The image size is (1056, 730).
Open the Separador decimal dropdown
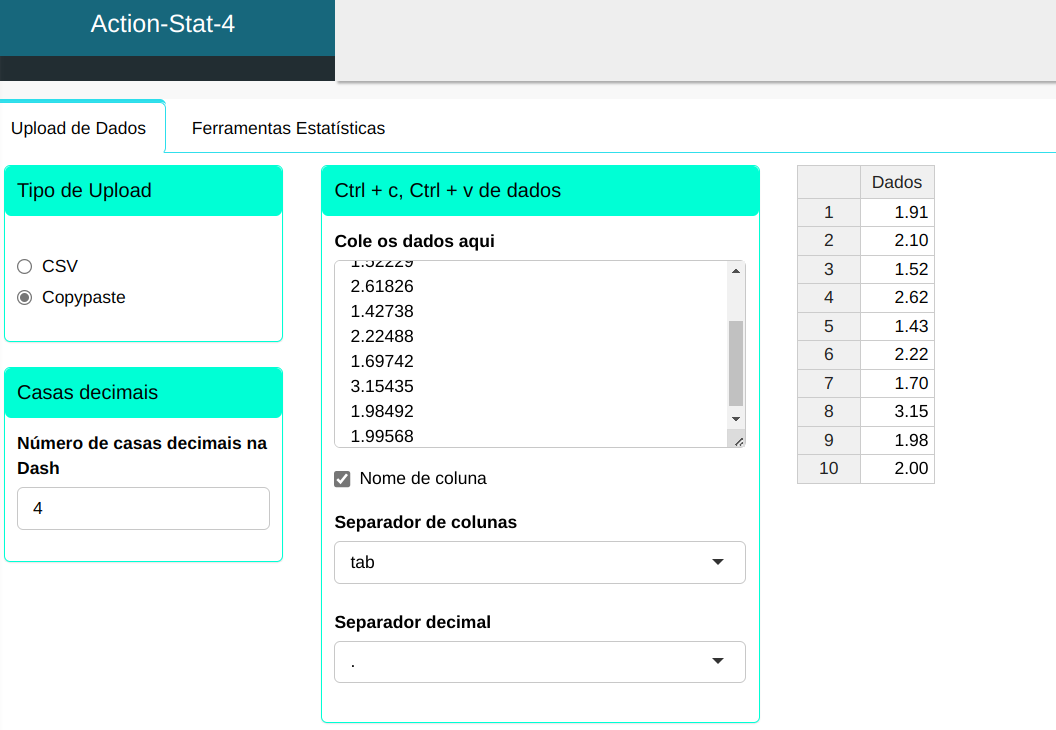click(x=540, y=662)
